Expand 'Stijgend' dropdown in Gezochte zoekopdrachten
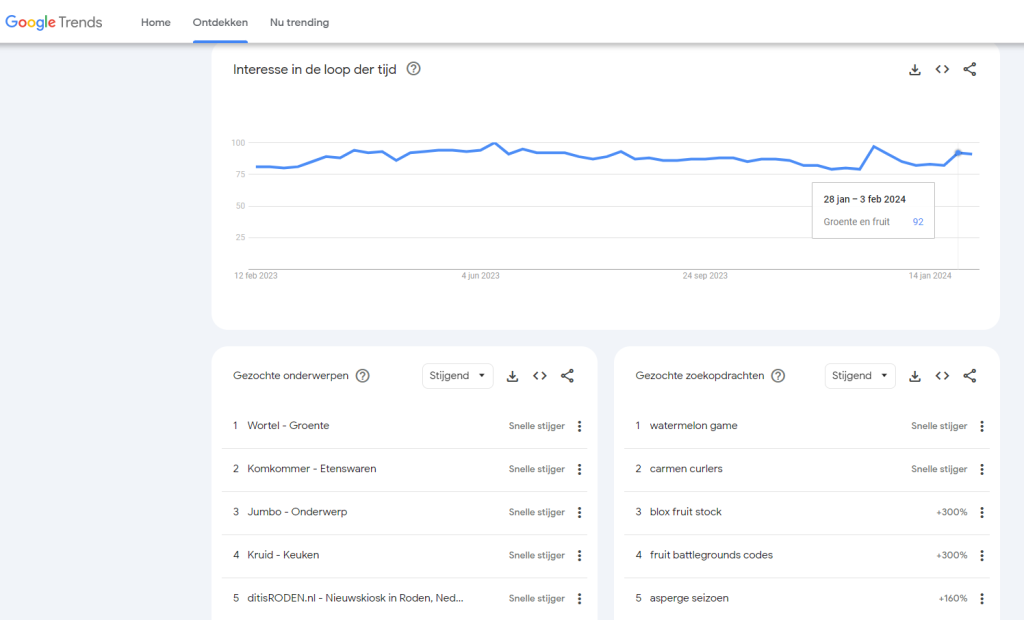Screen dimensions: 1024x620 pos(860,376)
